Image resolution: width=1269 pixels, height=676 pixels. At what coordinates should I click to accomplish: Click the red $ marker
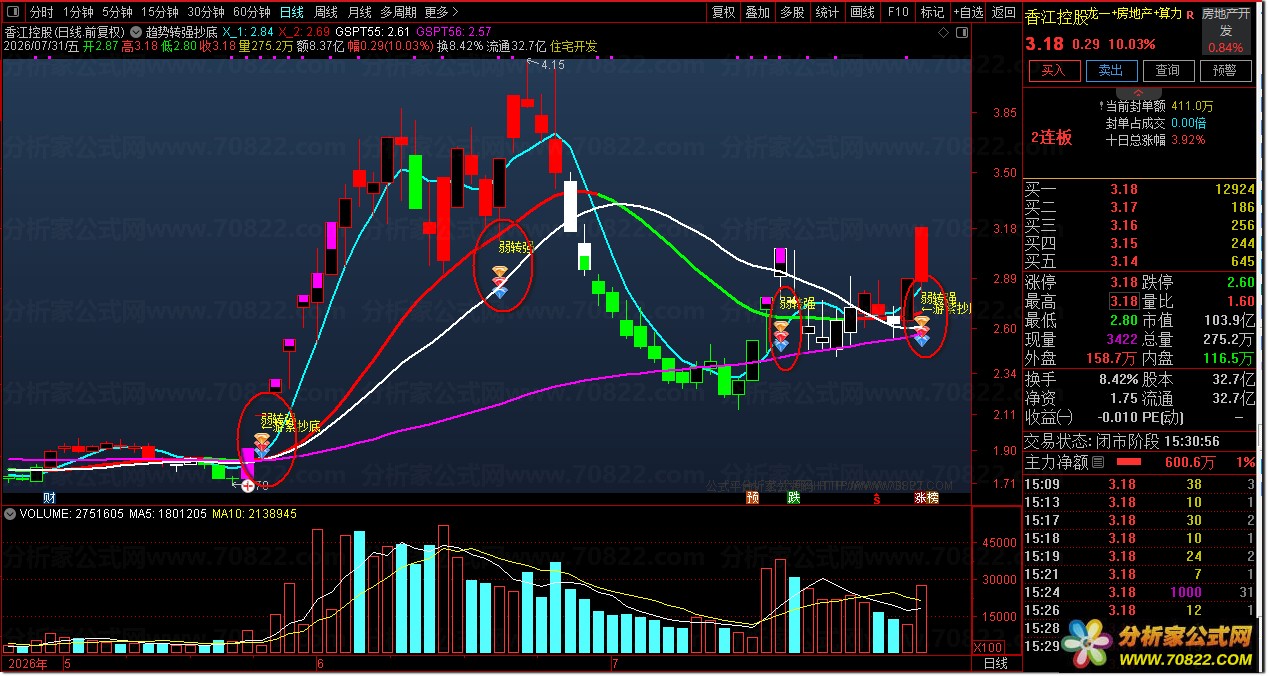coord(877,497)
